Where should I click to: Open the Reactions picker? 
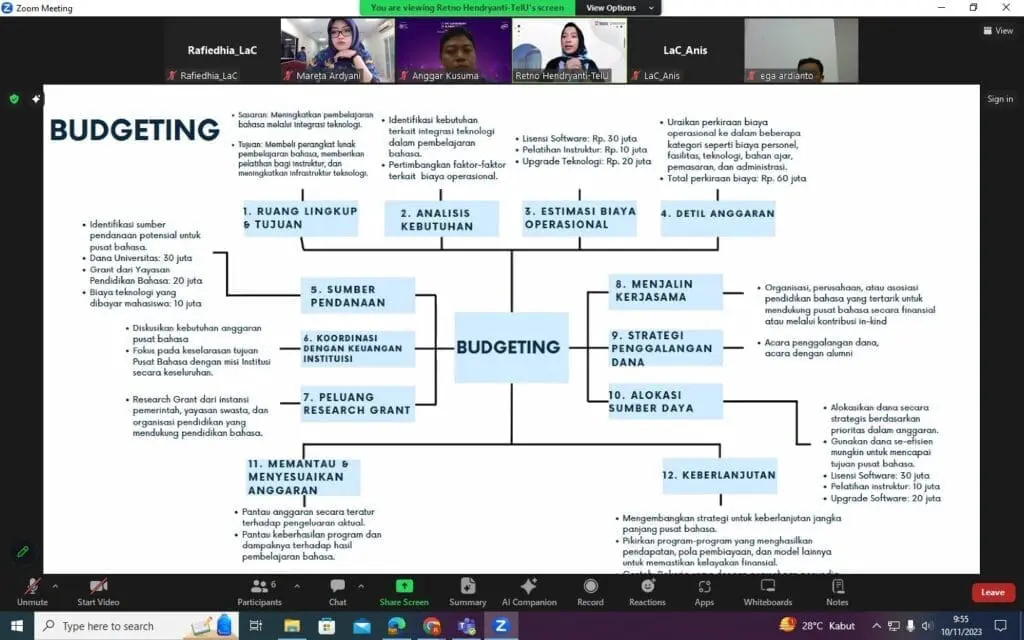click(647, 590)
